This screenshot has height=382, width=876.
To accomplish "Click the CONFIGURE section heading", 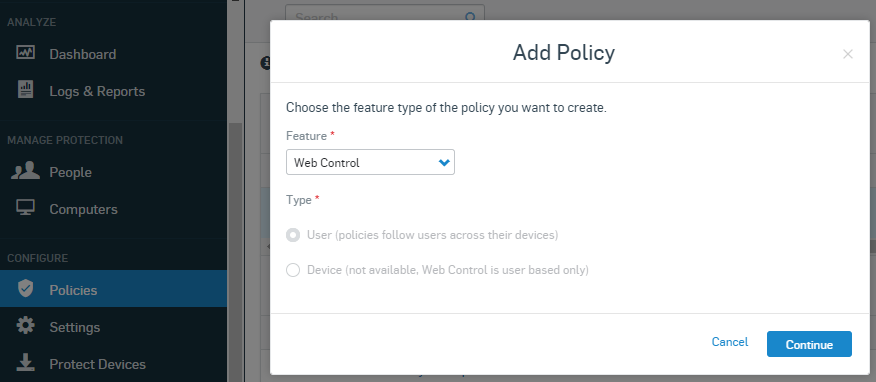I will [37, 258].
